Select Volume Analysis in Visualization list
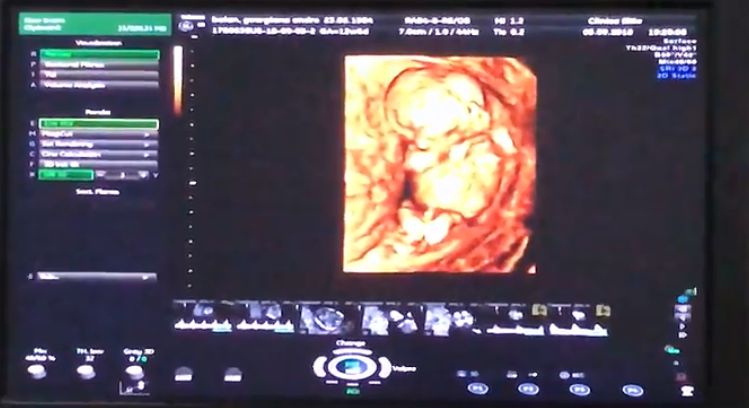 tap(99, 86)
